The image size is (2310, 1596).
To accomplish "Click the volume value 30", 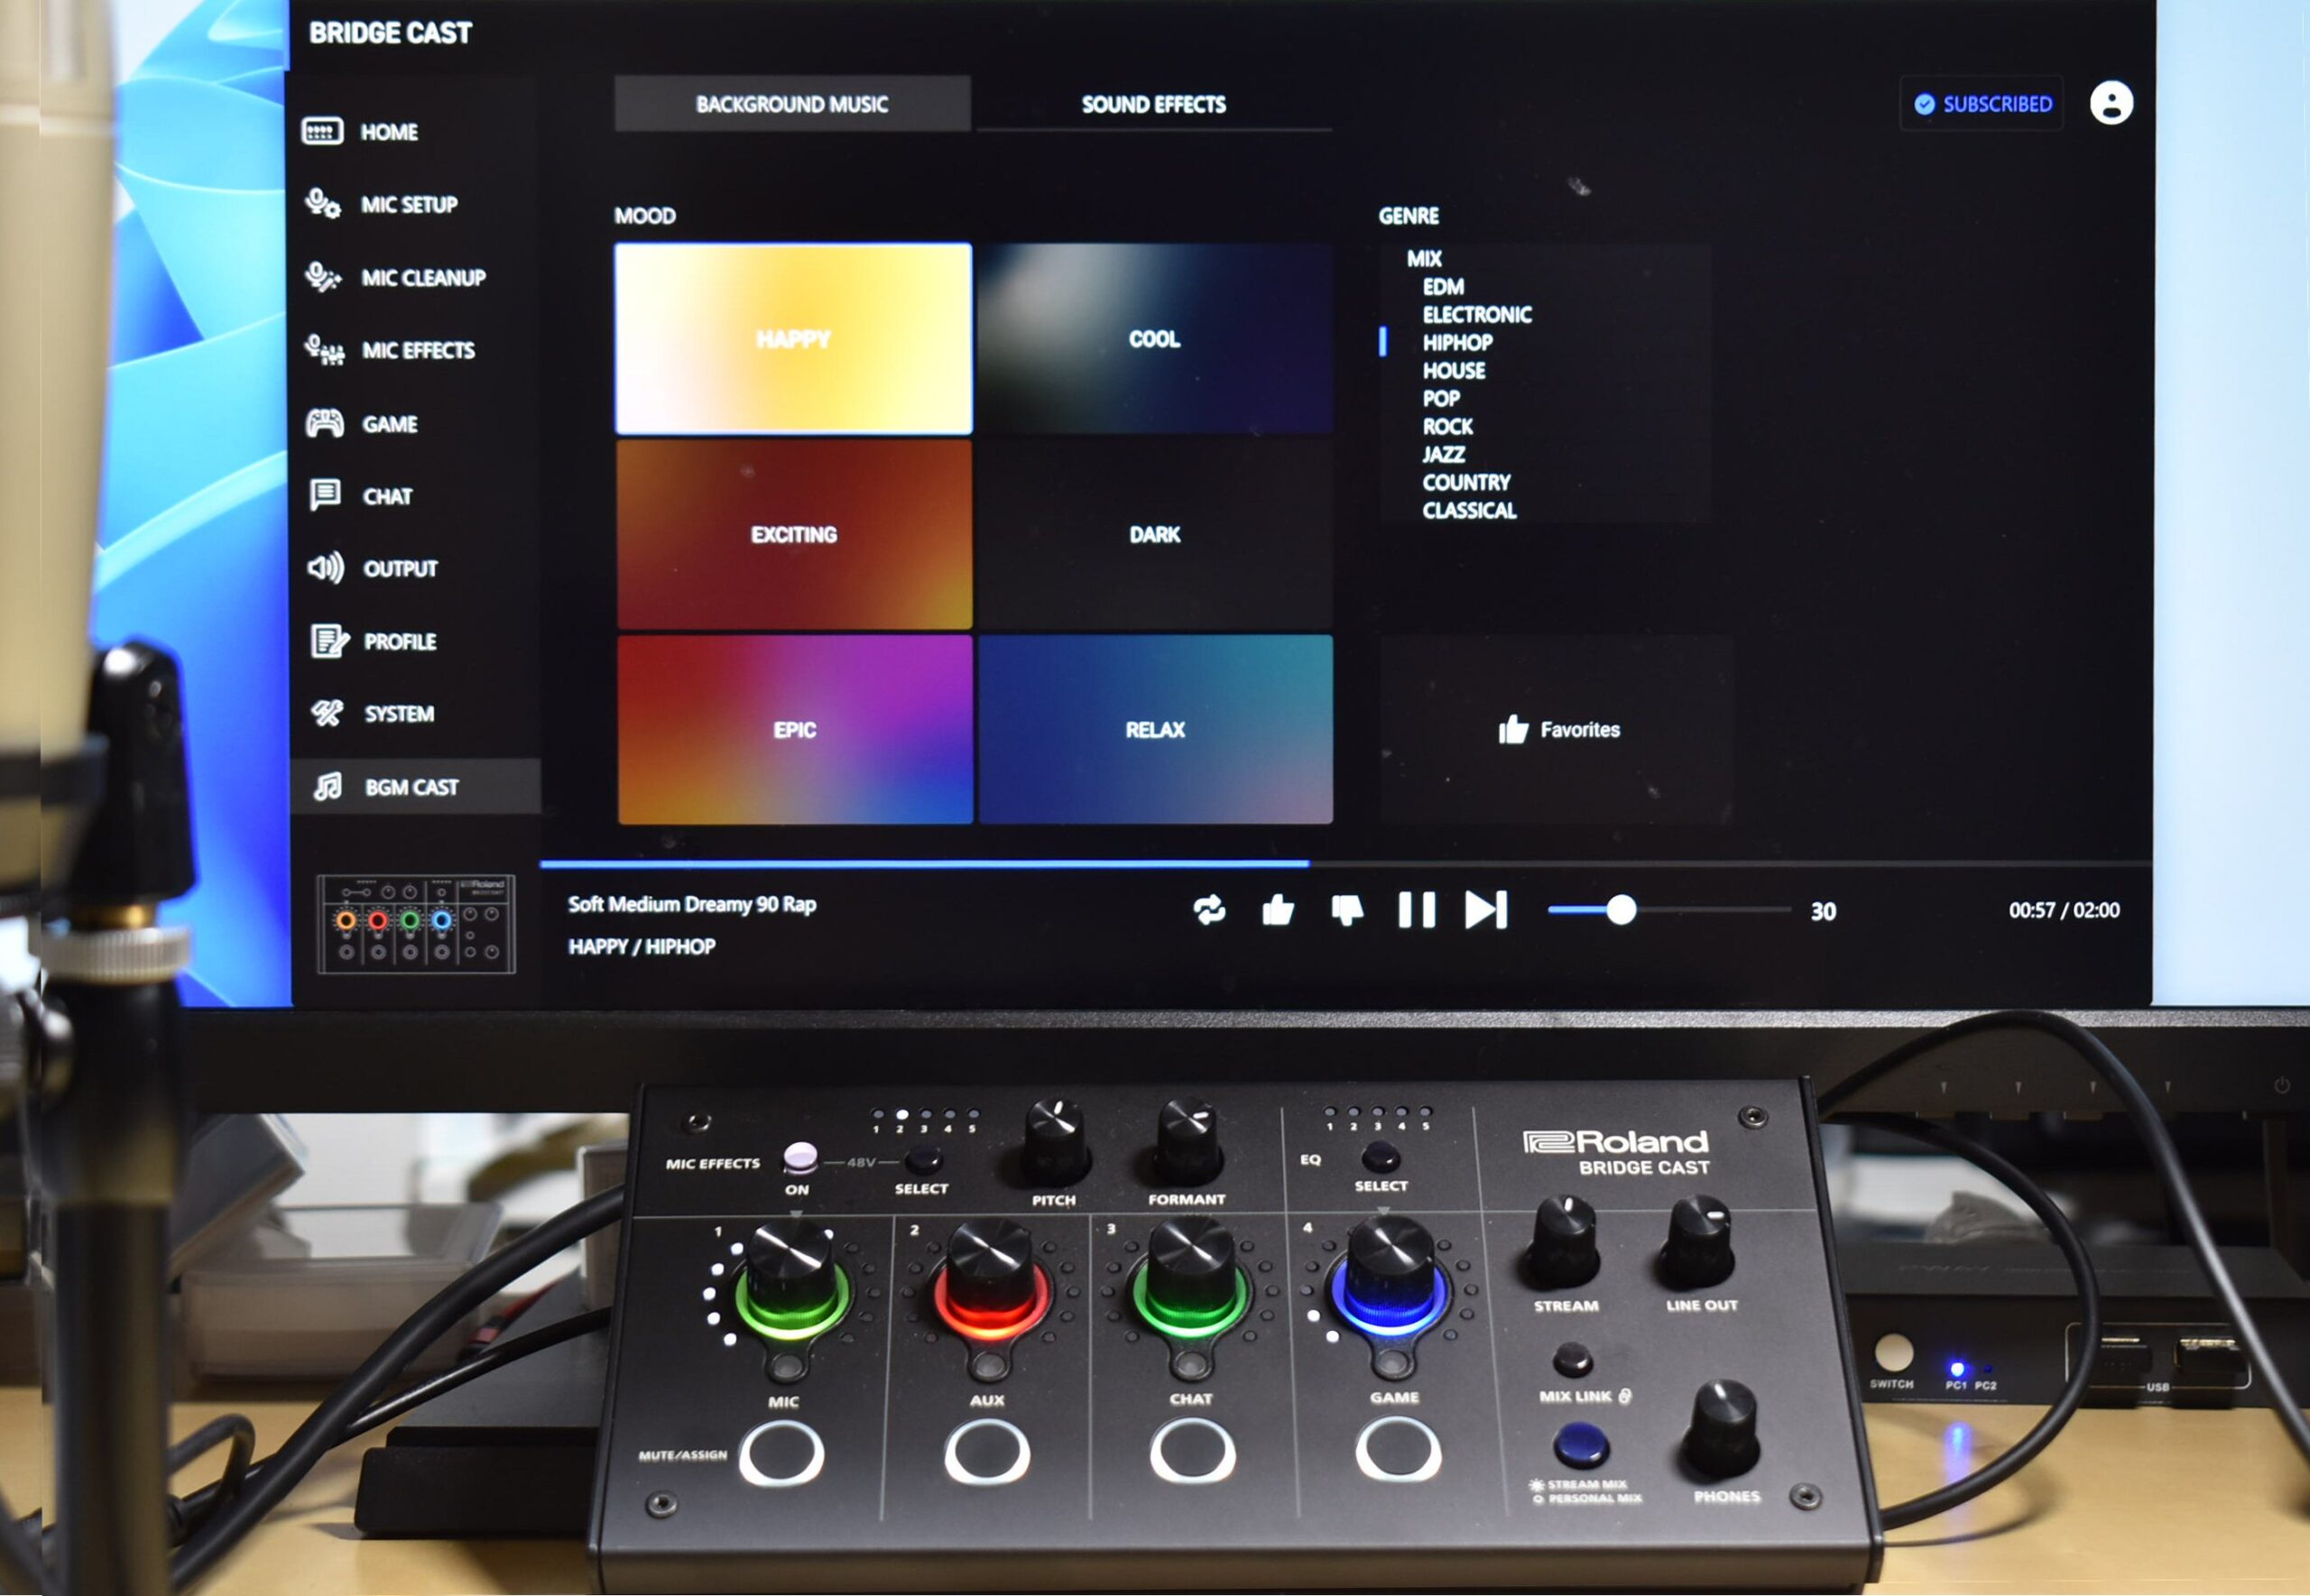I will [x=1823, y=911].
